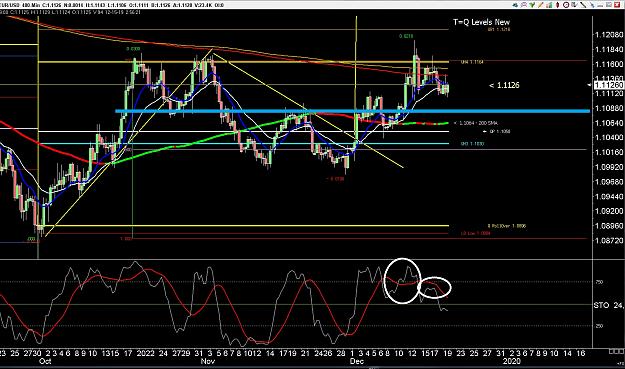Click the '2020' year label on time axis
Viewport: 625px width, 369px height.
tap(511, 361)
